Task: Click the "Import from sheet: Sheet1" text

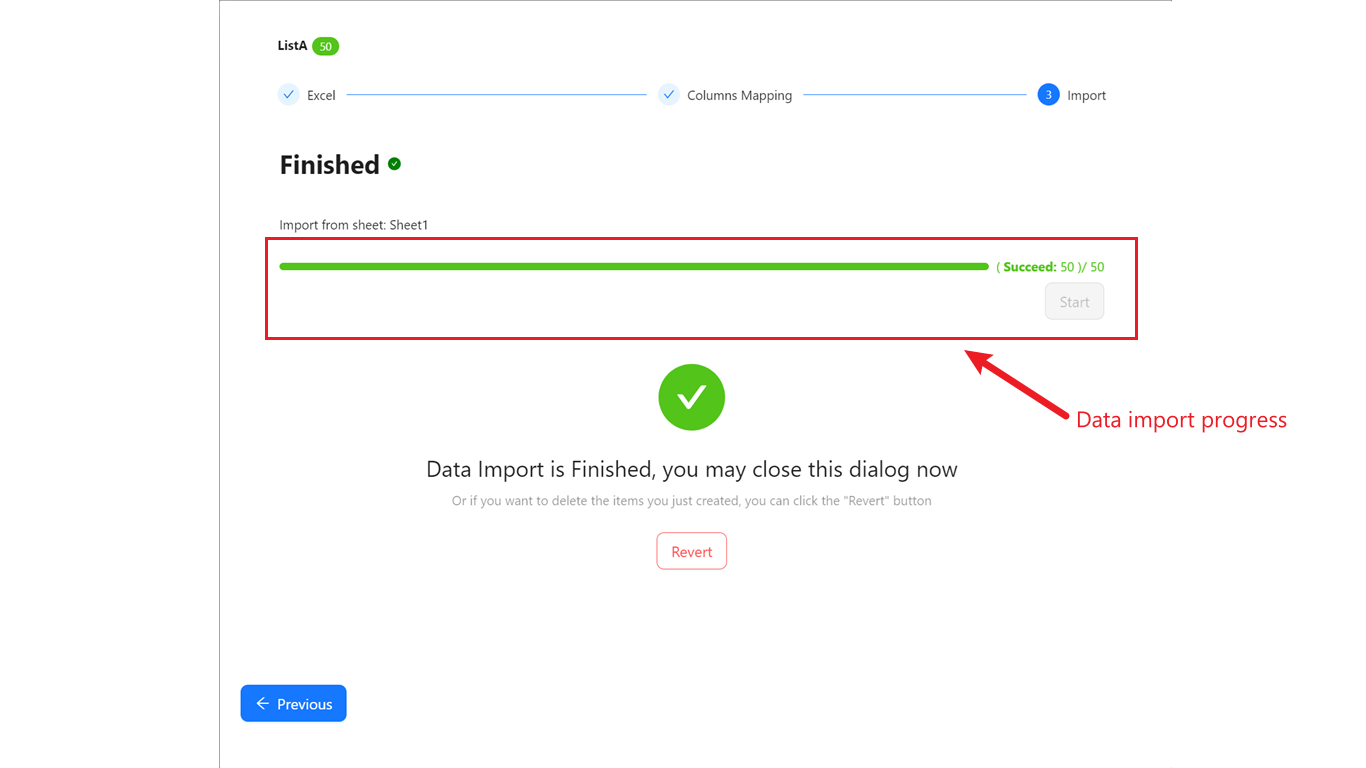Action: pyautogui.click(x=353, y=225)
